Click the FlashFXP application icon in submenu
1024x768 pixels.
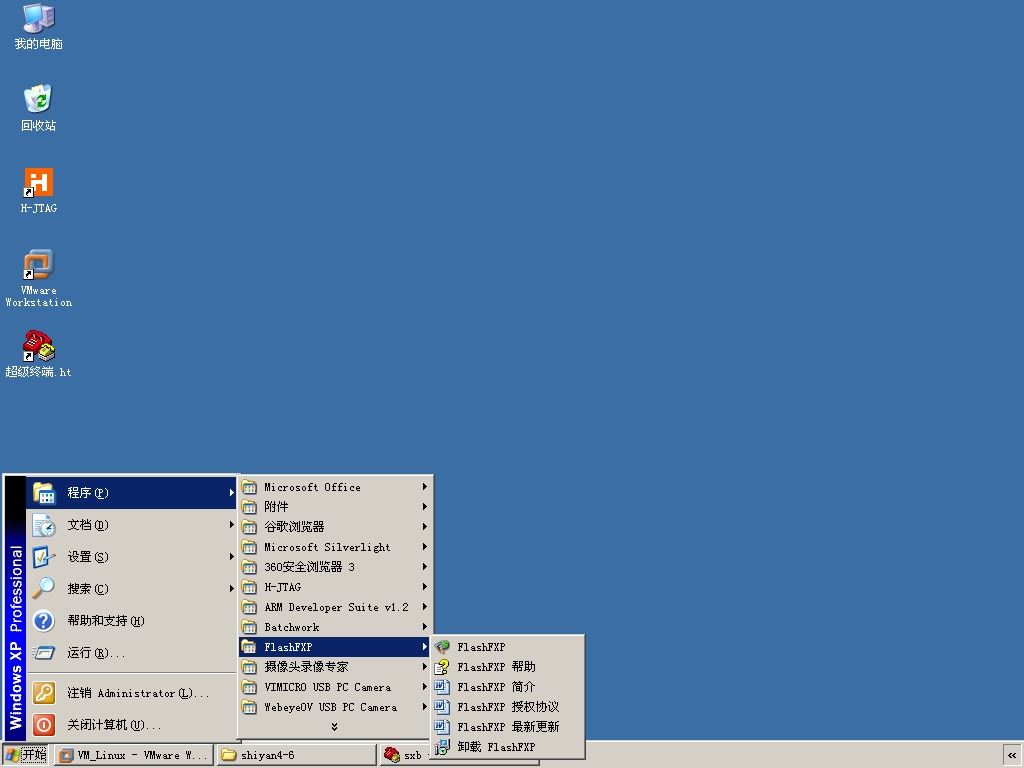pyautogui.click(x=442, y=647)
